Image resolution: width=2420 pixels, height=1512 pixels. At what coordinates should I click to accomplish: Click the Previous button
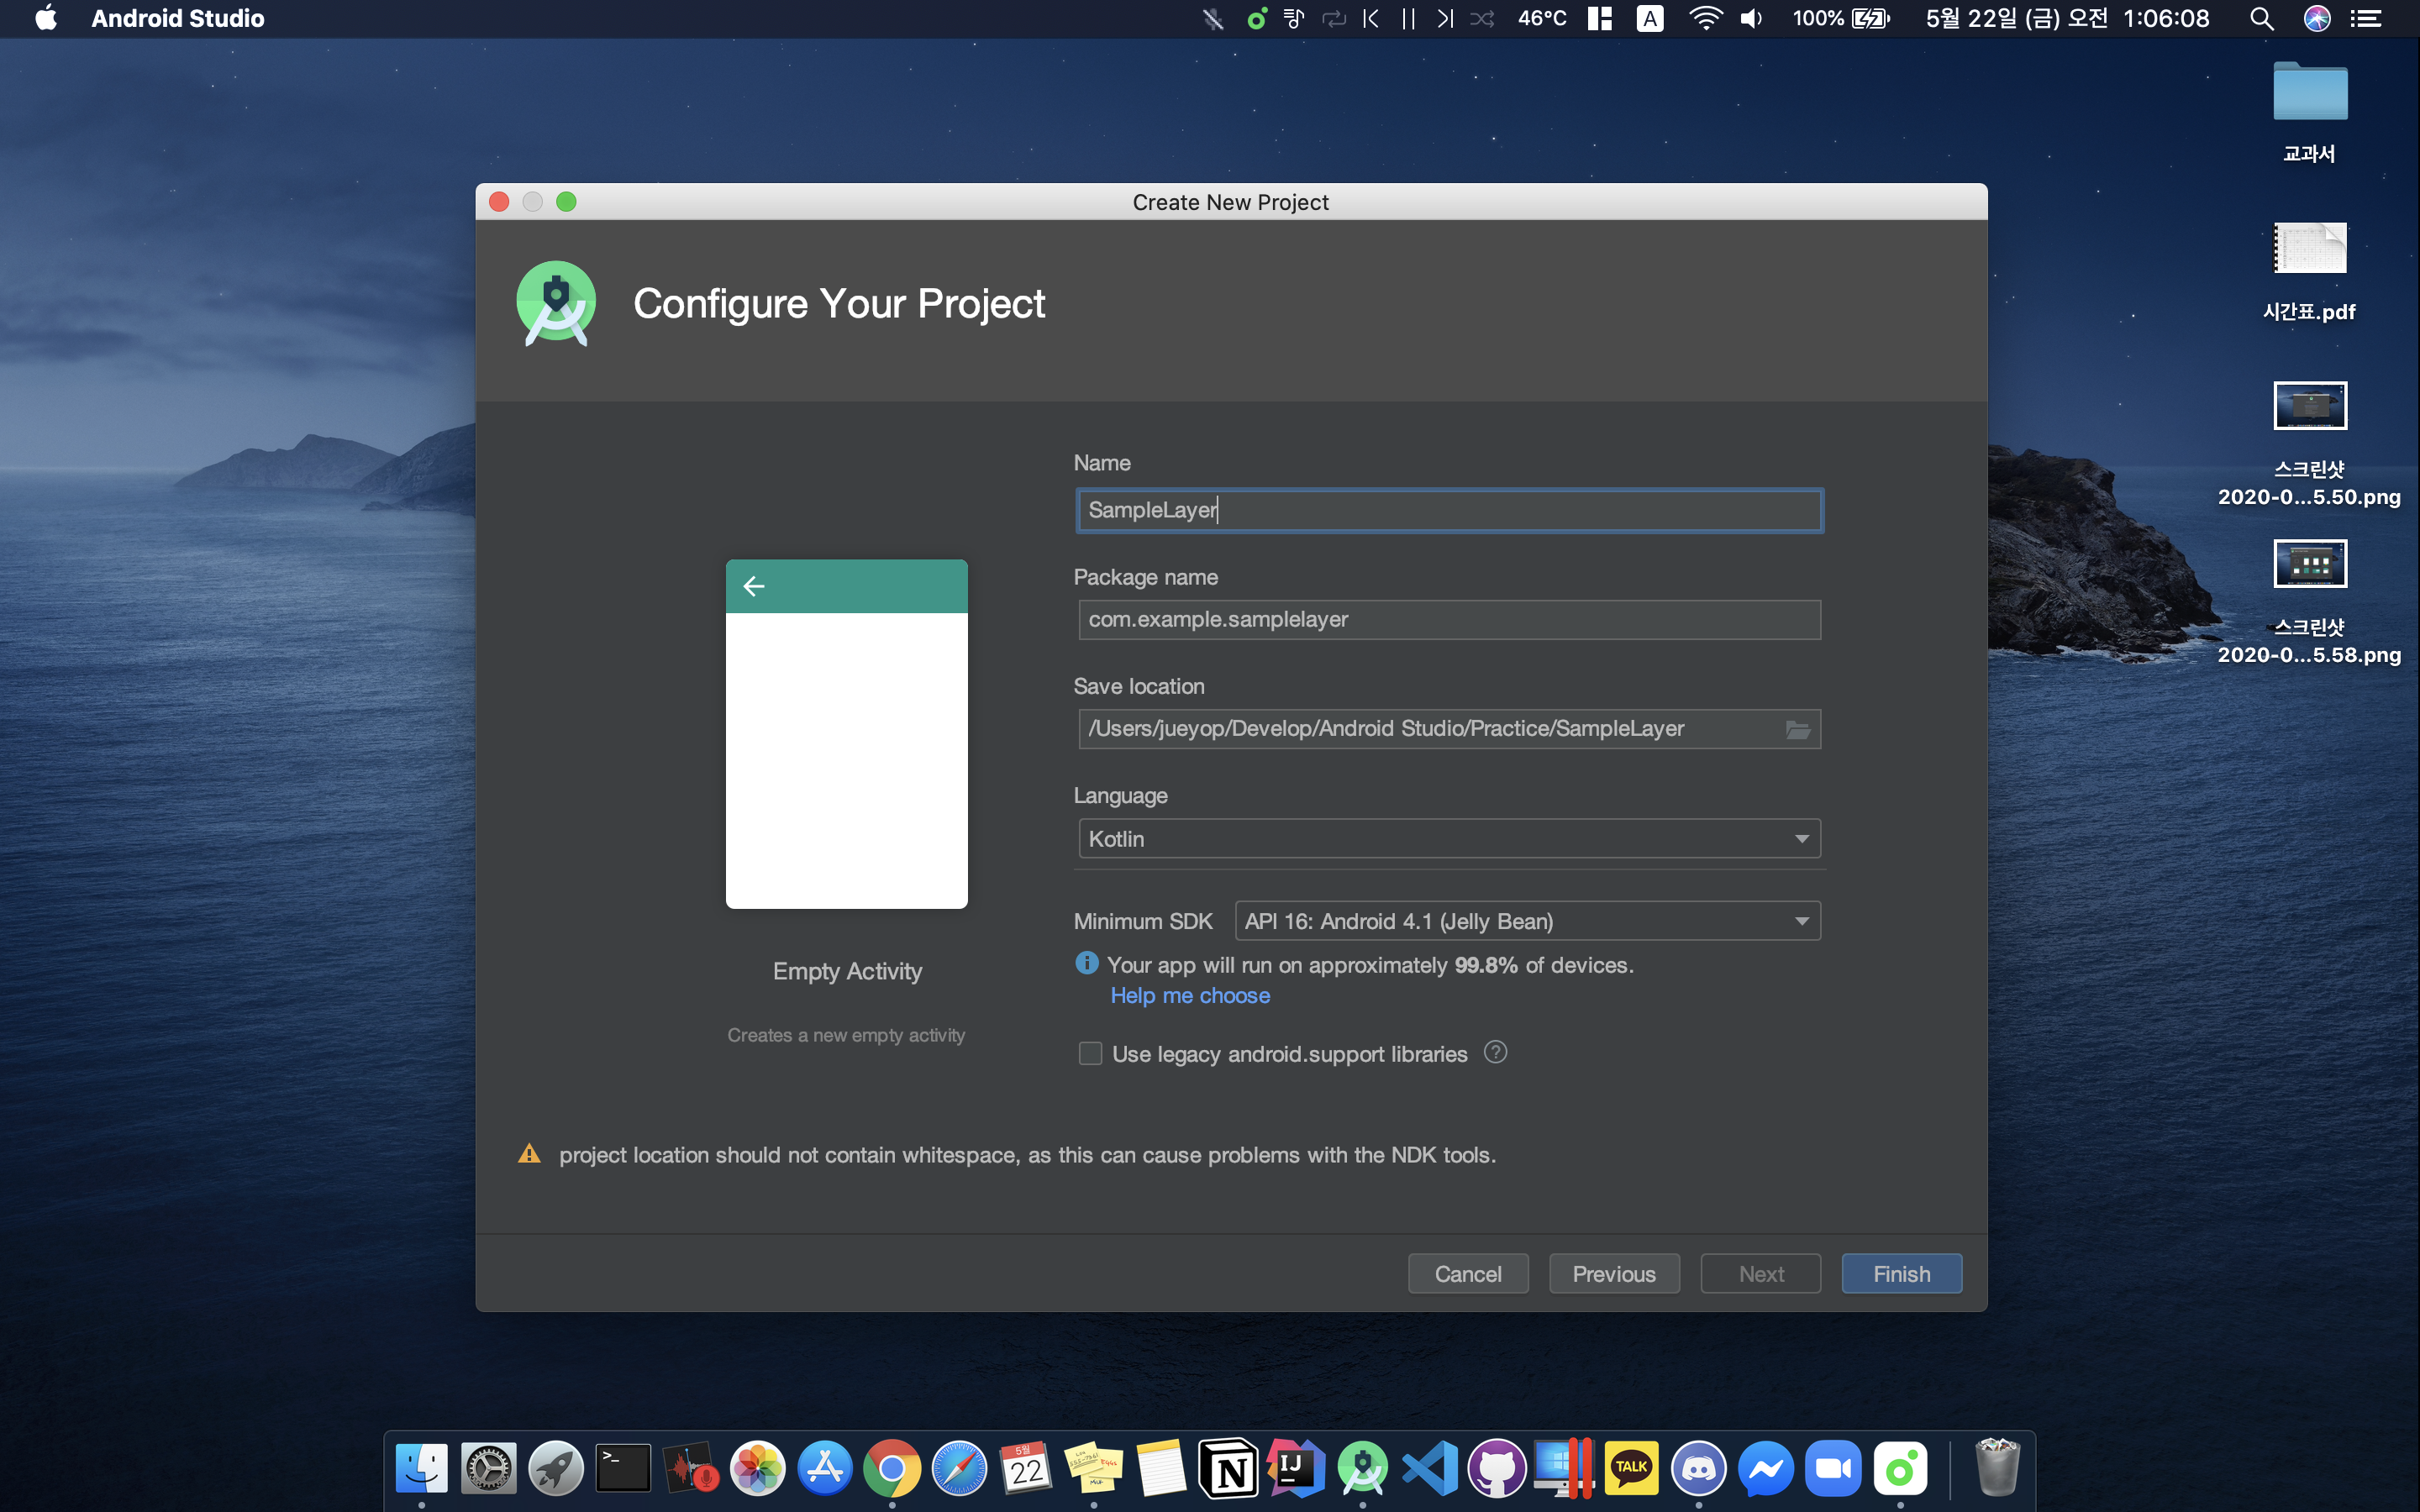pyautogui.click(x=1613, y=1273)
